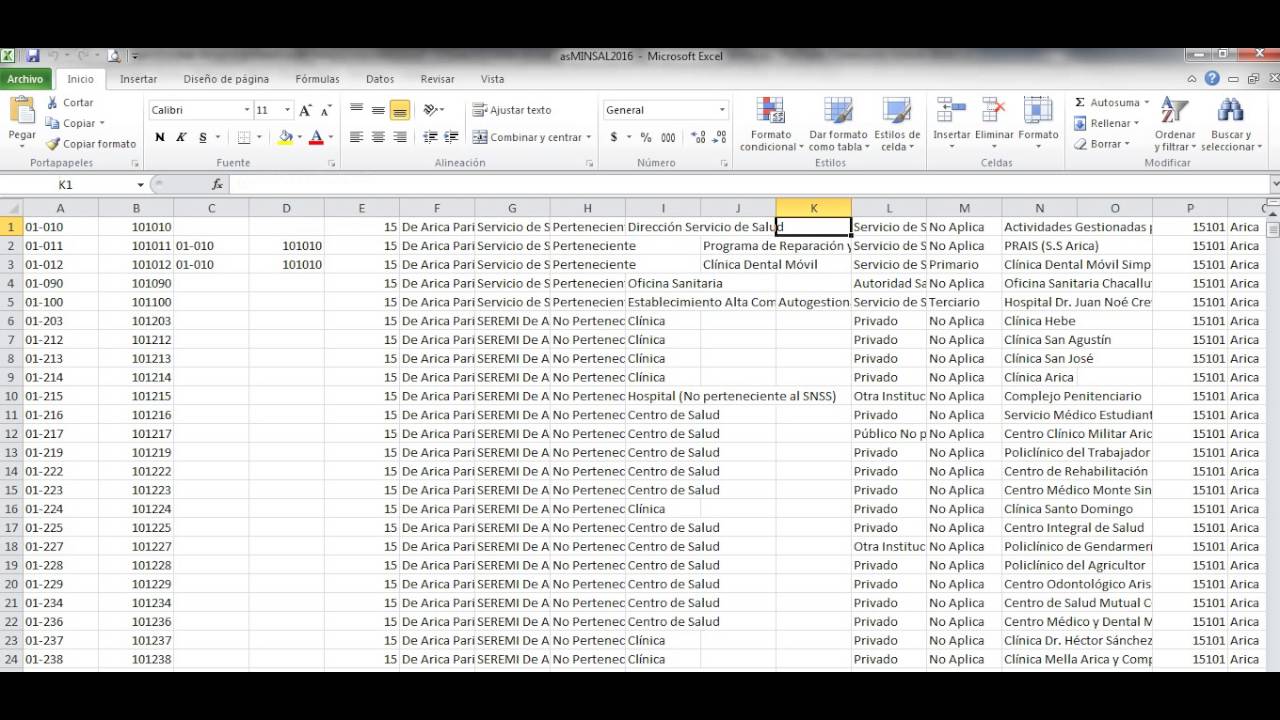Switch to the Fórmulas tab
Image resolution: width=1280 pixels, height=720 pixels.
point(317,79)
